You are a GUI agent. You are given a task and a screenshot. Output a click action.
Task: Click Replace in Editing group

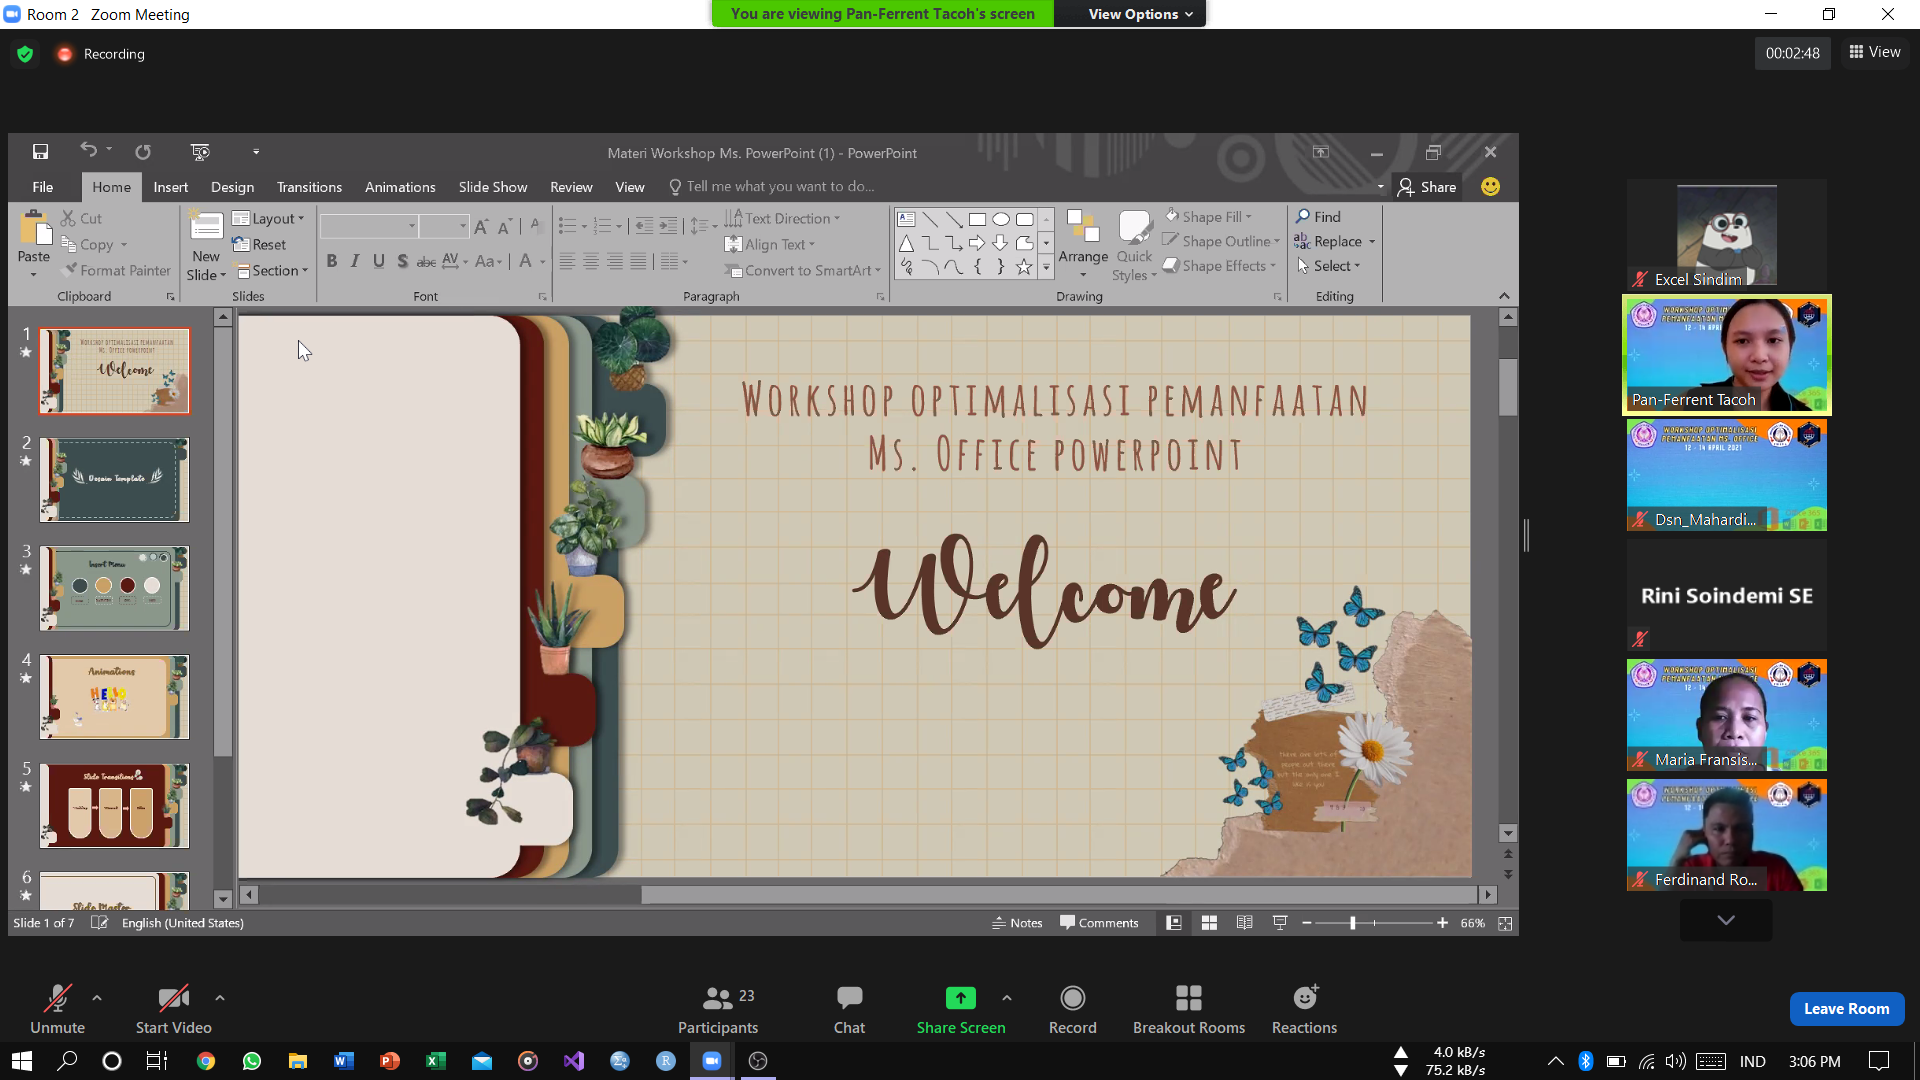click(x=1335, y=241)
